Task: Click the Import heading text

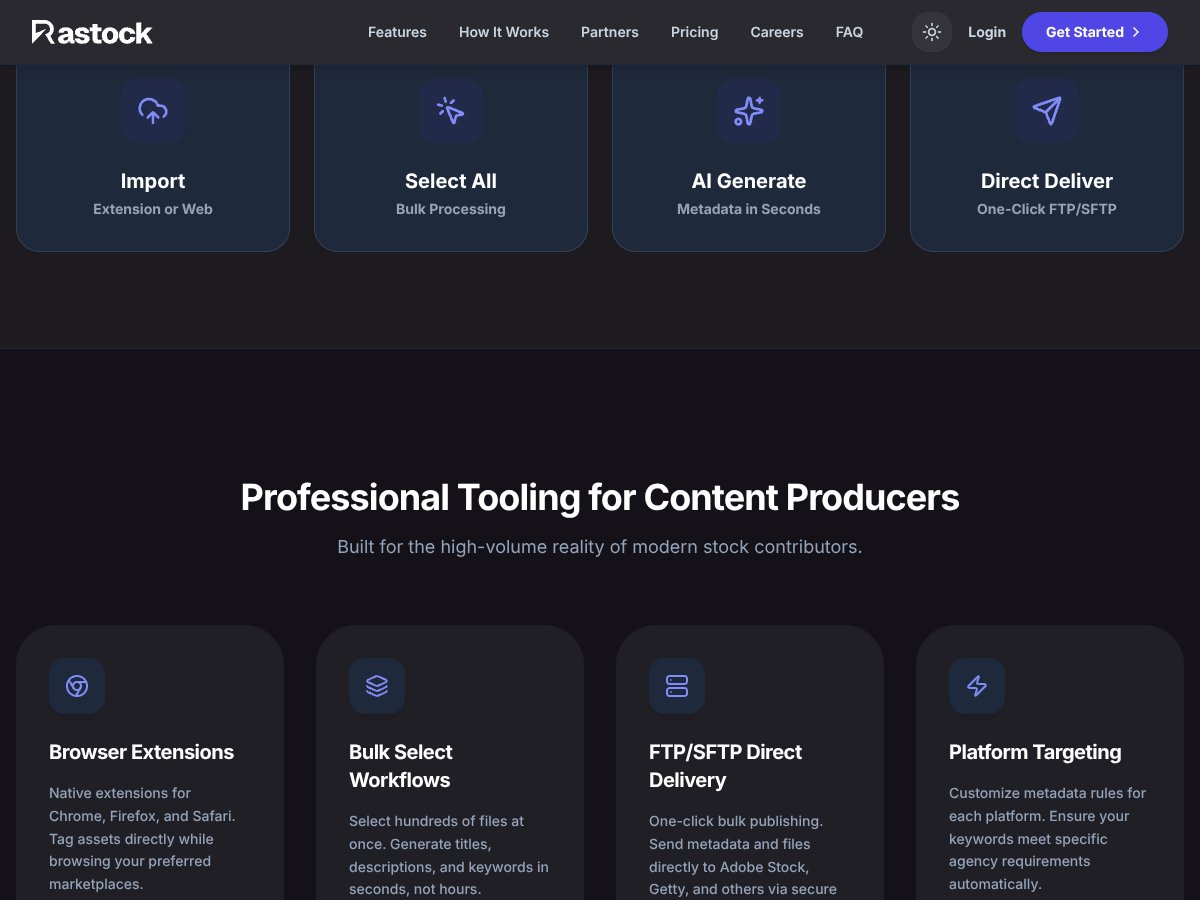Action: 153,181
